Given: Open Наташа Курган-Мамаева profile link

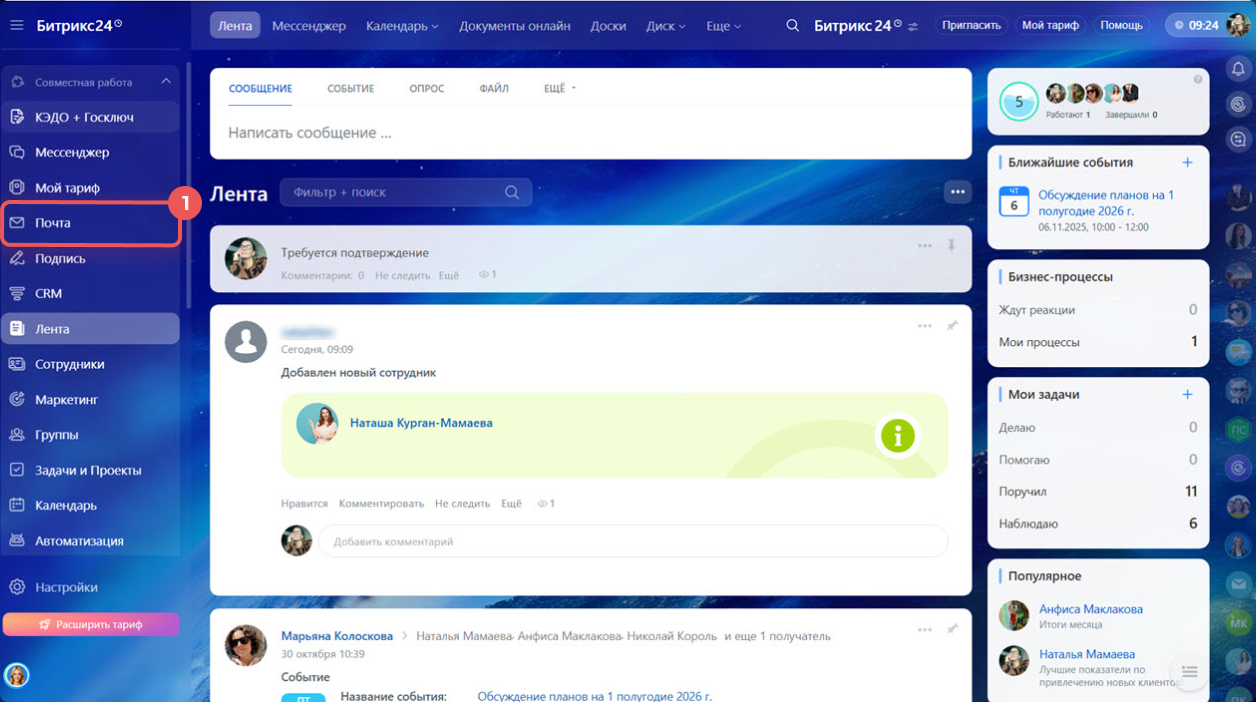Looking at the screenshot, I should click(421, 423).
